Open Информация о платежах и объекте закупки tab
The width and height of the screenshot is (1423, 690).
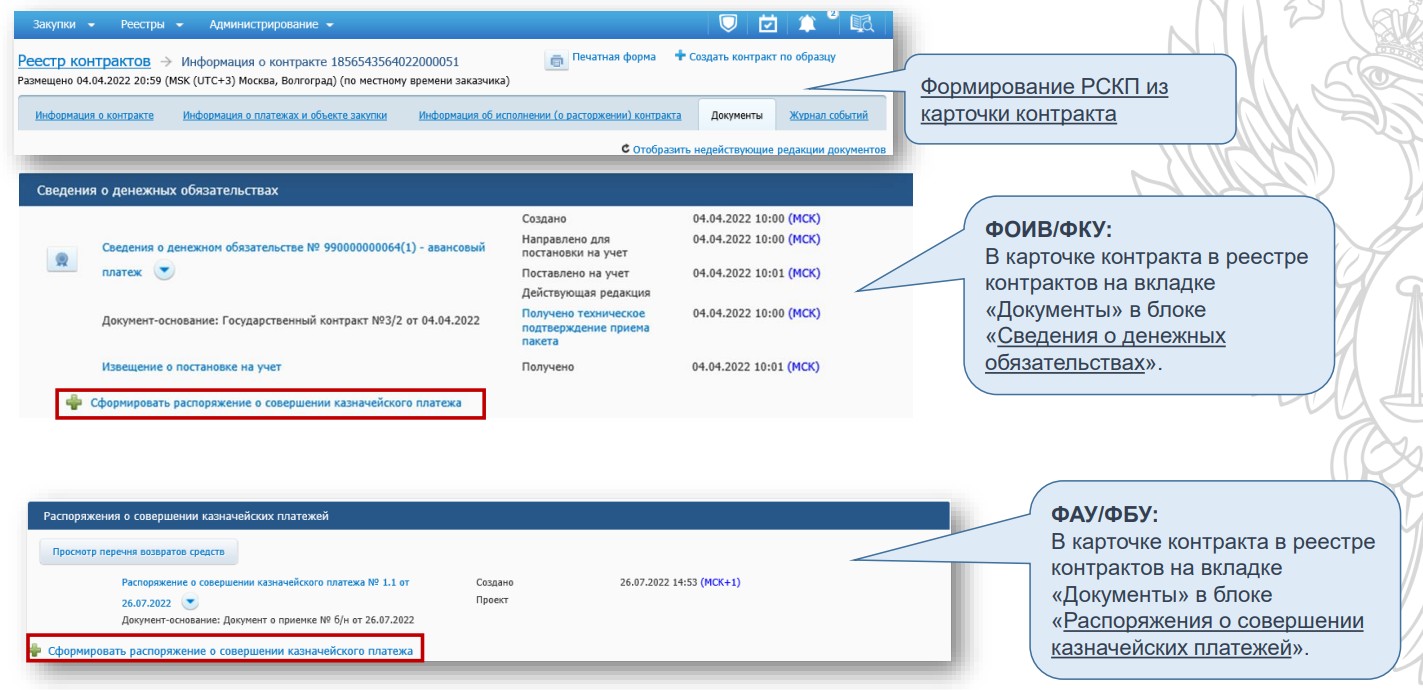(x=285, y=116)
